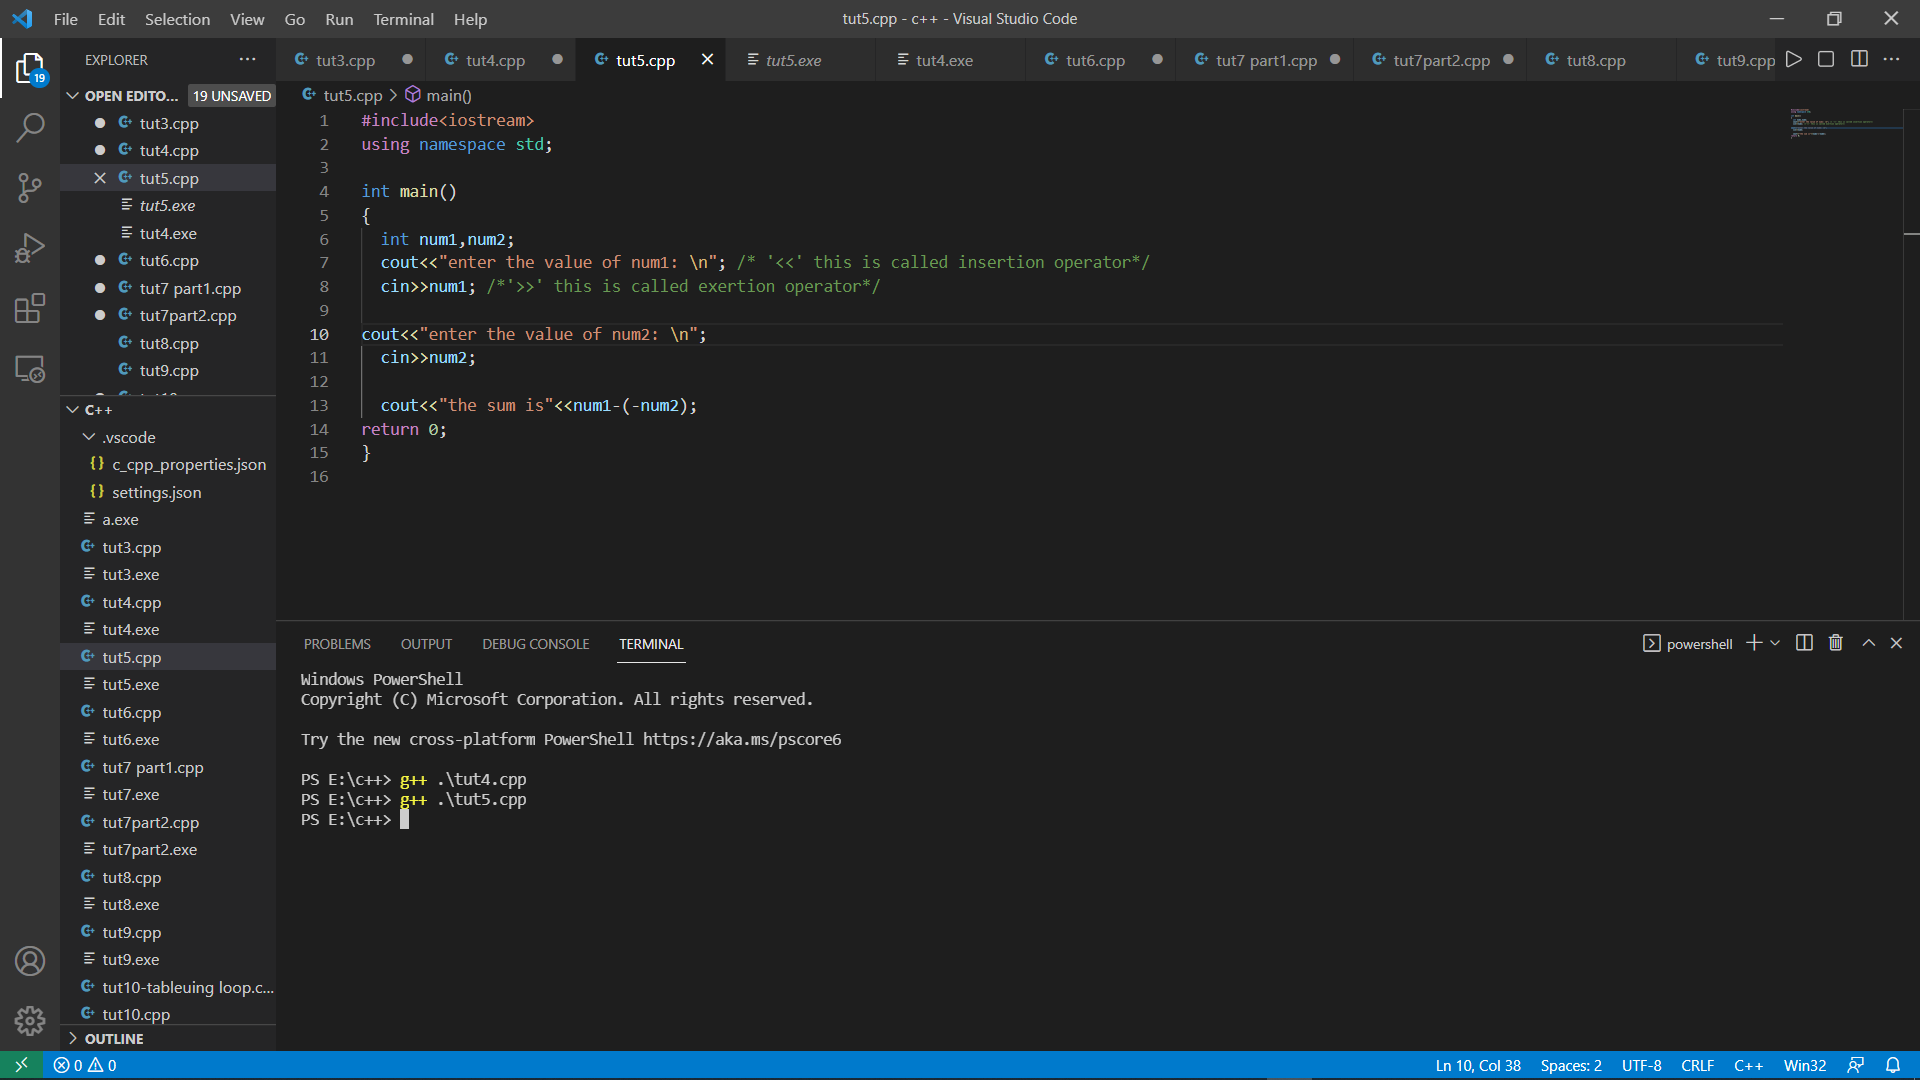Open the terminal launch profile dropdown
1920x1080 pixels.
[1775, 643]
